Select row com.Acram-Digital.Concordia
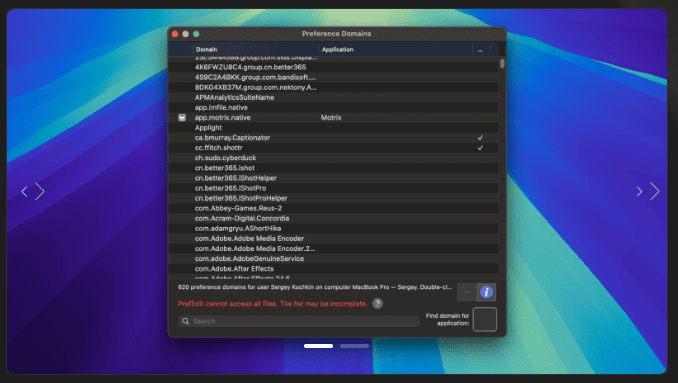The width and height of the screenshot is (678, 383). (333, 218)
